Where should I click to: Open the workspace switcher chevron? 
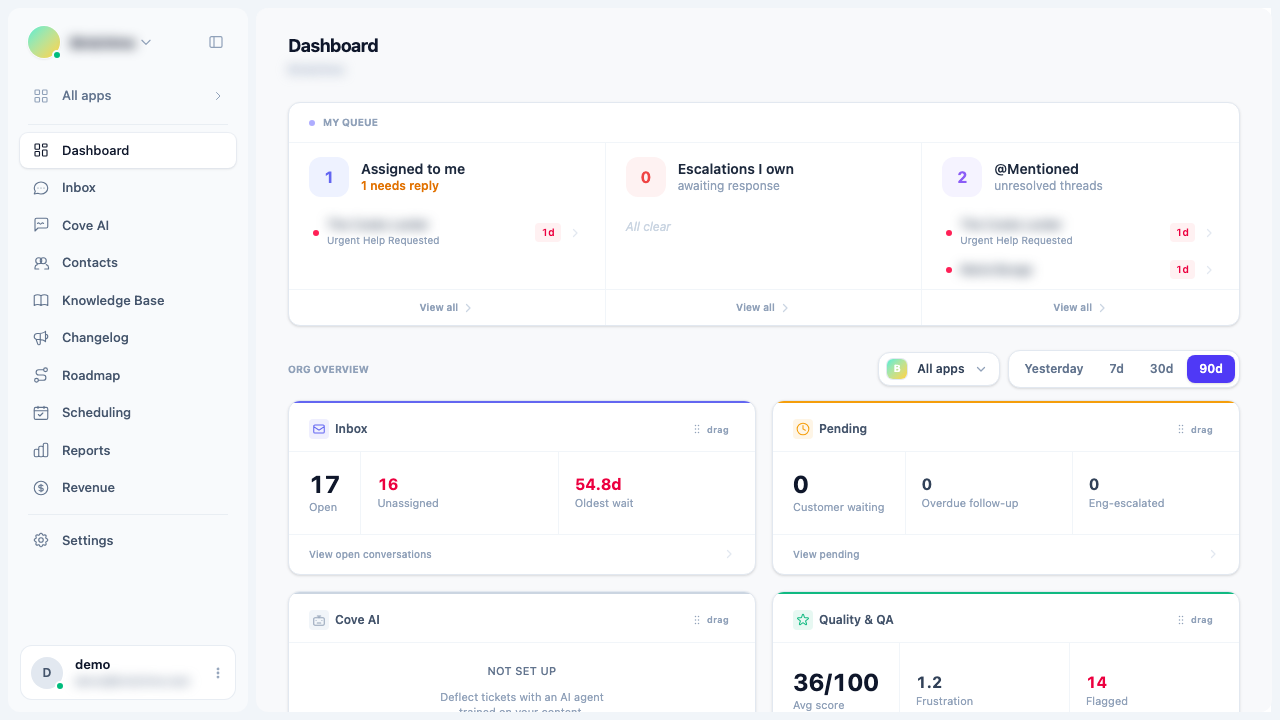pos(146,42)
